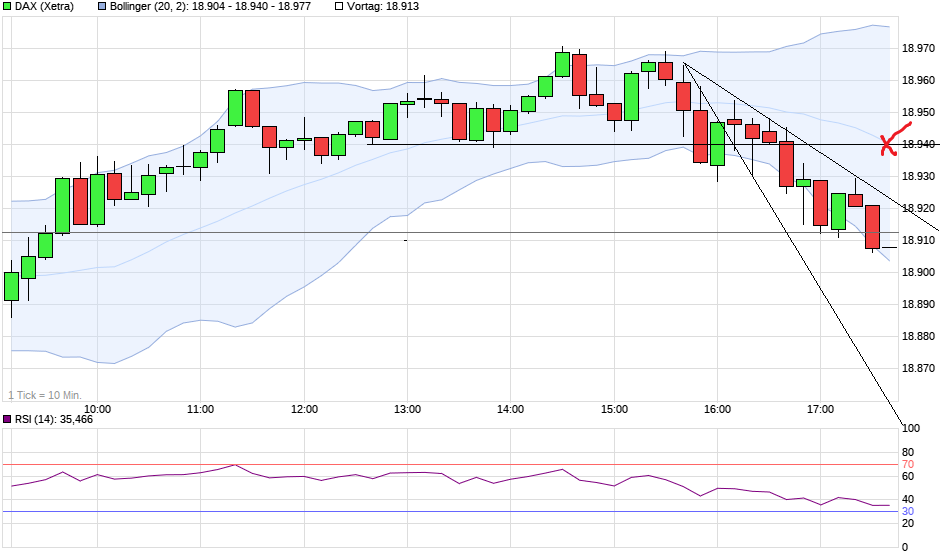
Task: Click the blue Bollinger legend swatch
Action: 102,7
